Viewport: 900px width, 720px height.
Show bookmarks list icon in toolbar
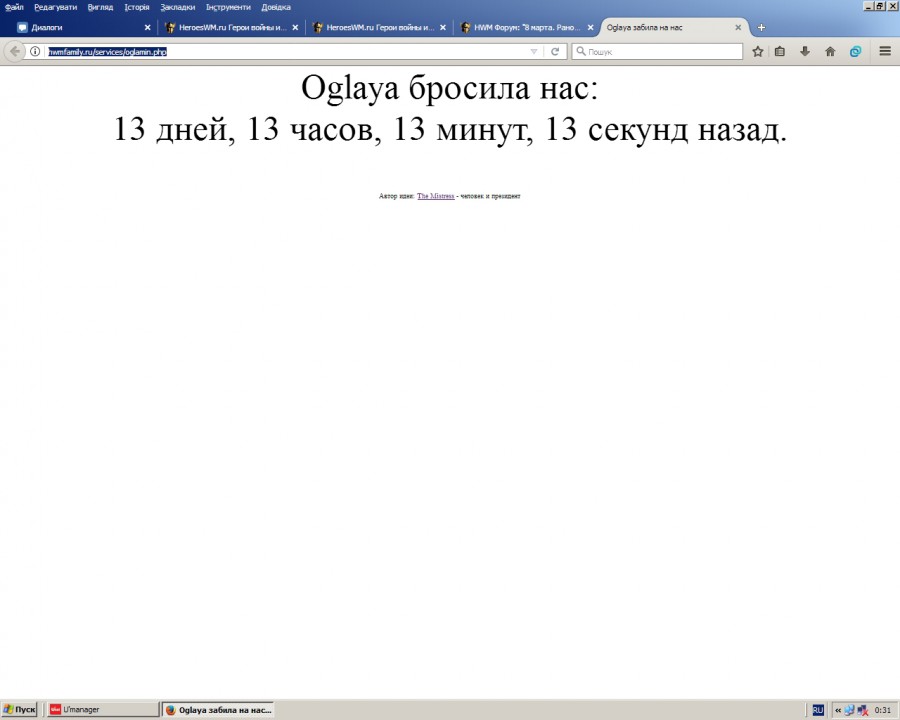click(x=780, y=51)
